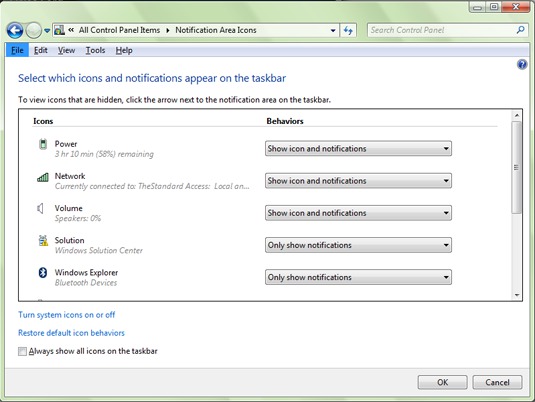Click Restore default icon behaviors link

pyautogui.click(x=71, y=333)
